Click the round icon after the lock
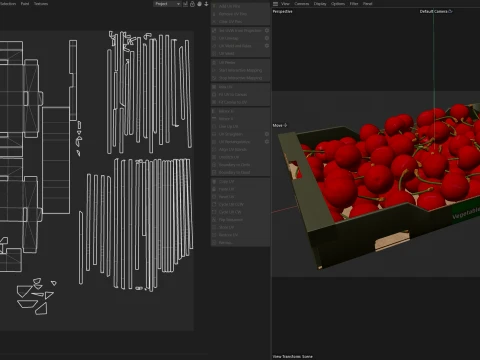The width and height of the screenshot is (480, 360). (199, 4)
